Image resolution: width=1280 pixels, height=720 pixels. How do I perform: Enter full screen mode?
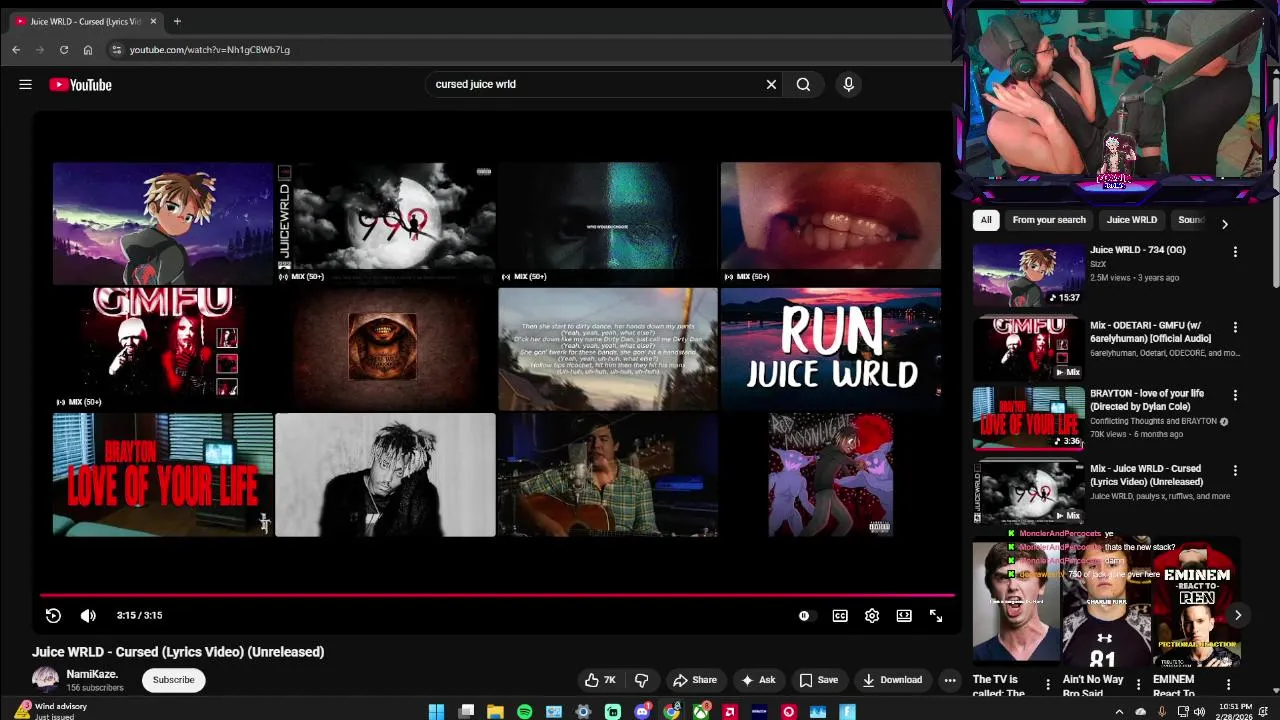[936, 616]
